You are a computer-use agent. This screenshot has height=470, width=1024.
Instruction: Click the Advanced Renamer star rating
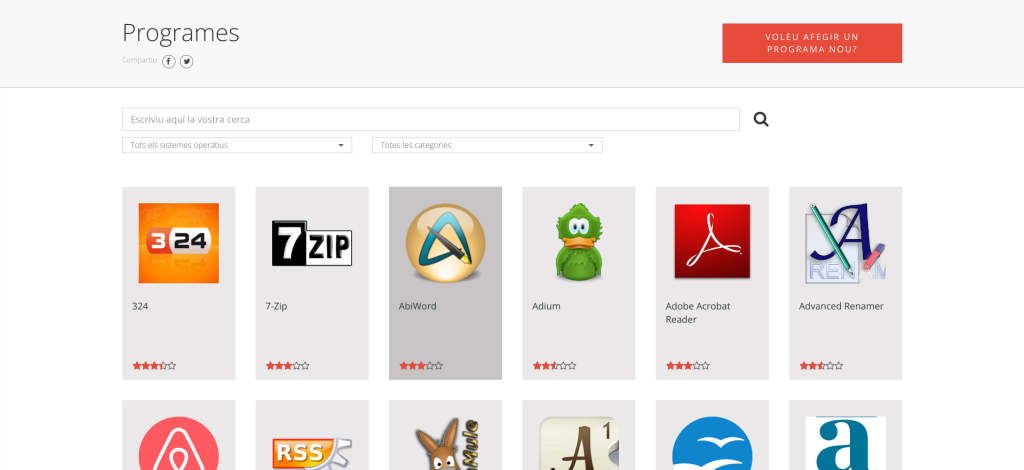coord(822,366)
